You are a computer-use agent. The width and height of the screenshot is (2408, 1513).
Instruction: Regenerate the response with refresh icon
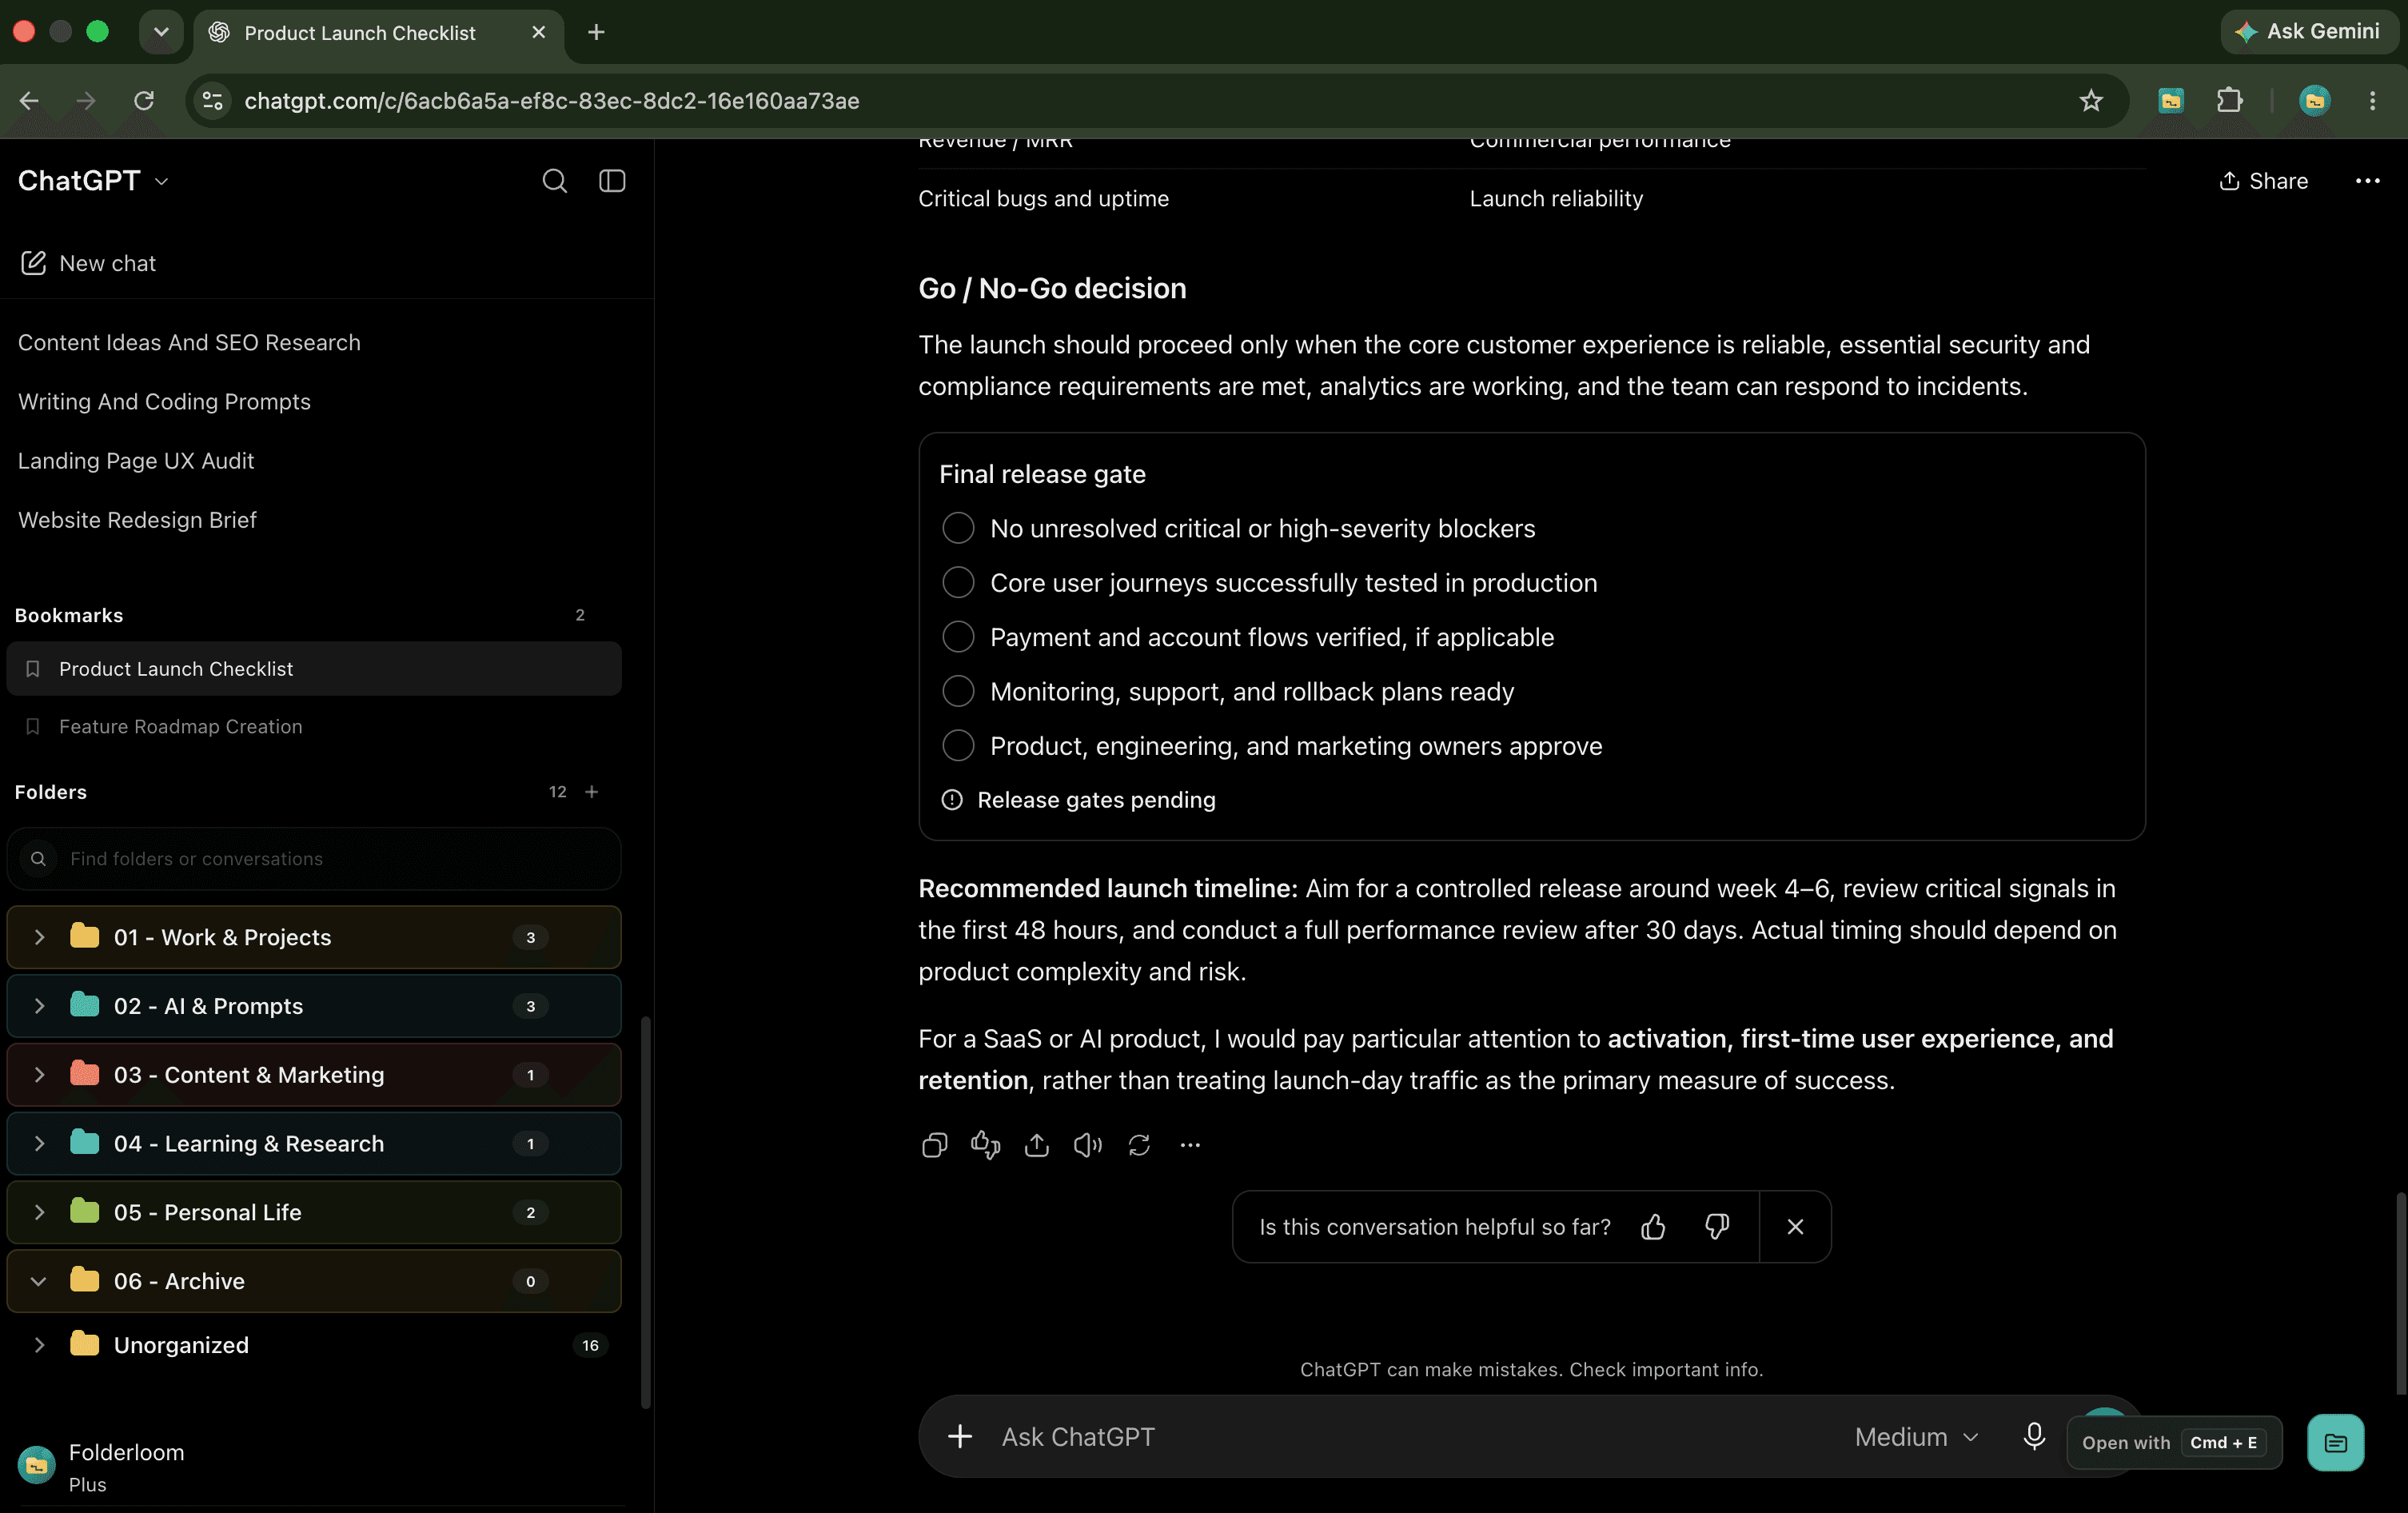tap(1139, 1145)
